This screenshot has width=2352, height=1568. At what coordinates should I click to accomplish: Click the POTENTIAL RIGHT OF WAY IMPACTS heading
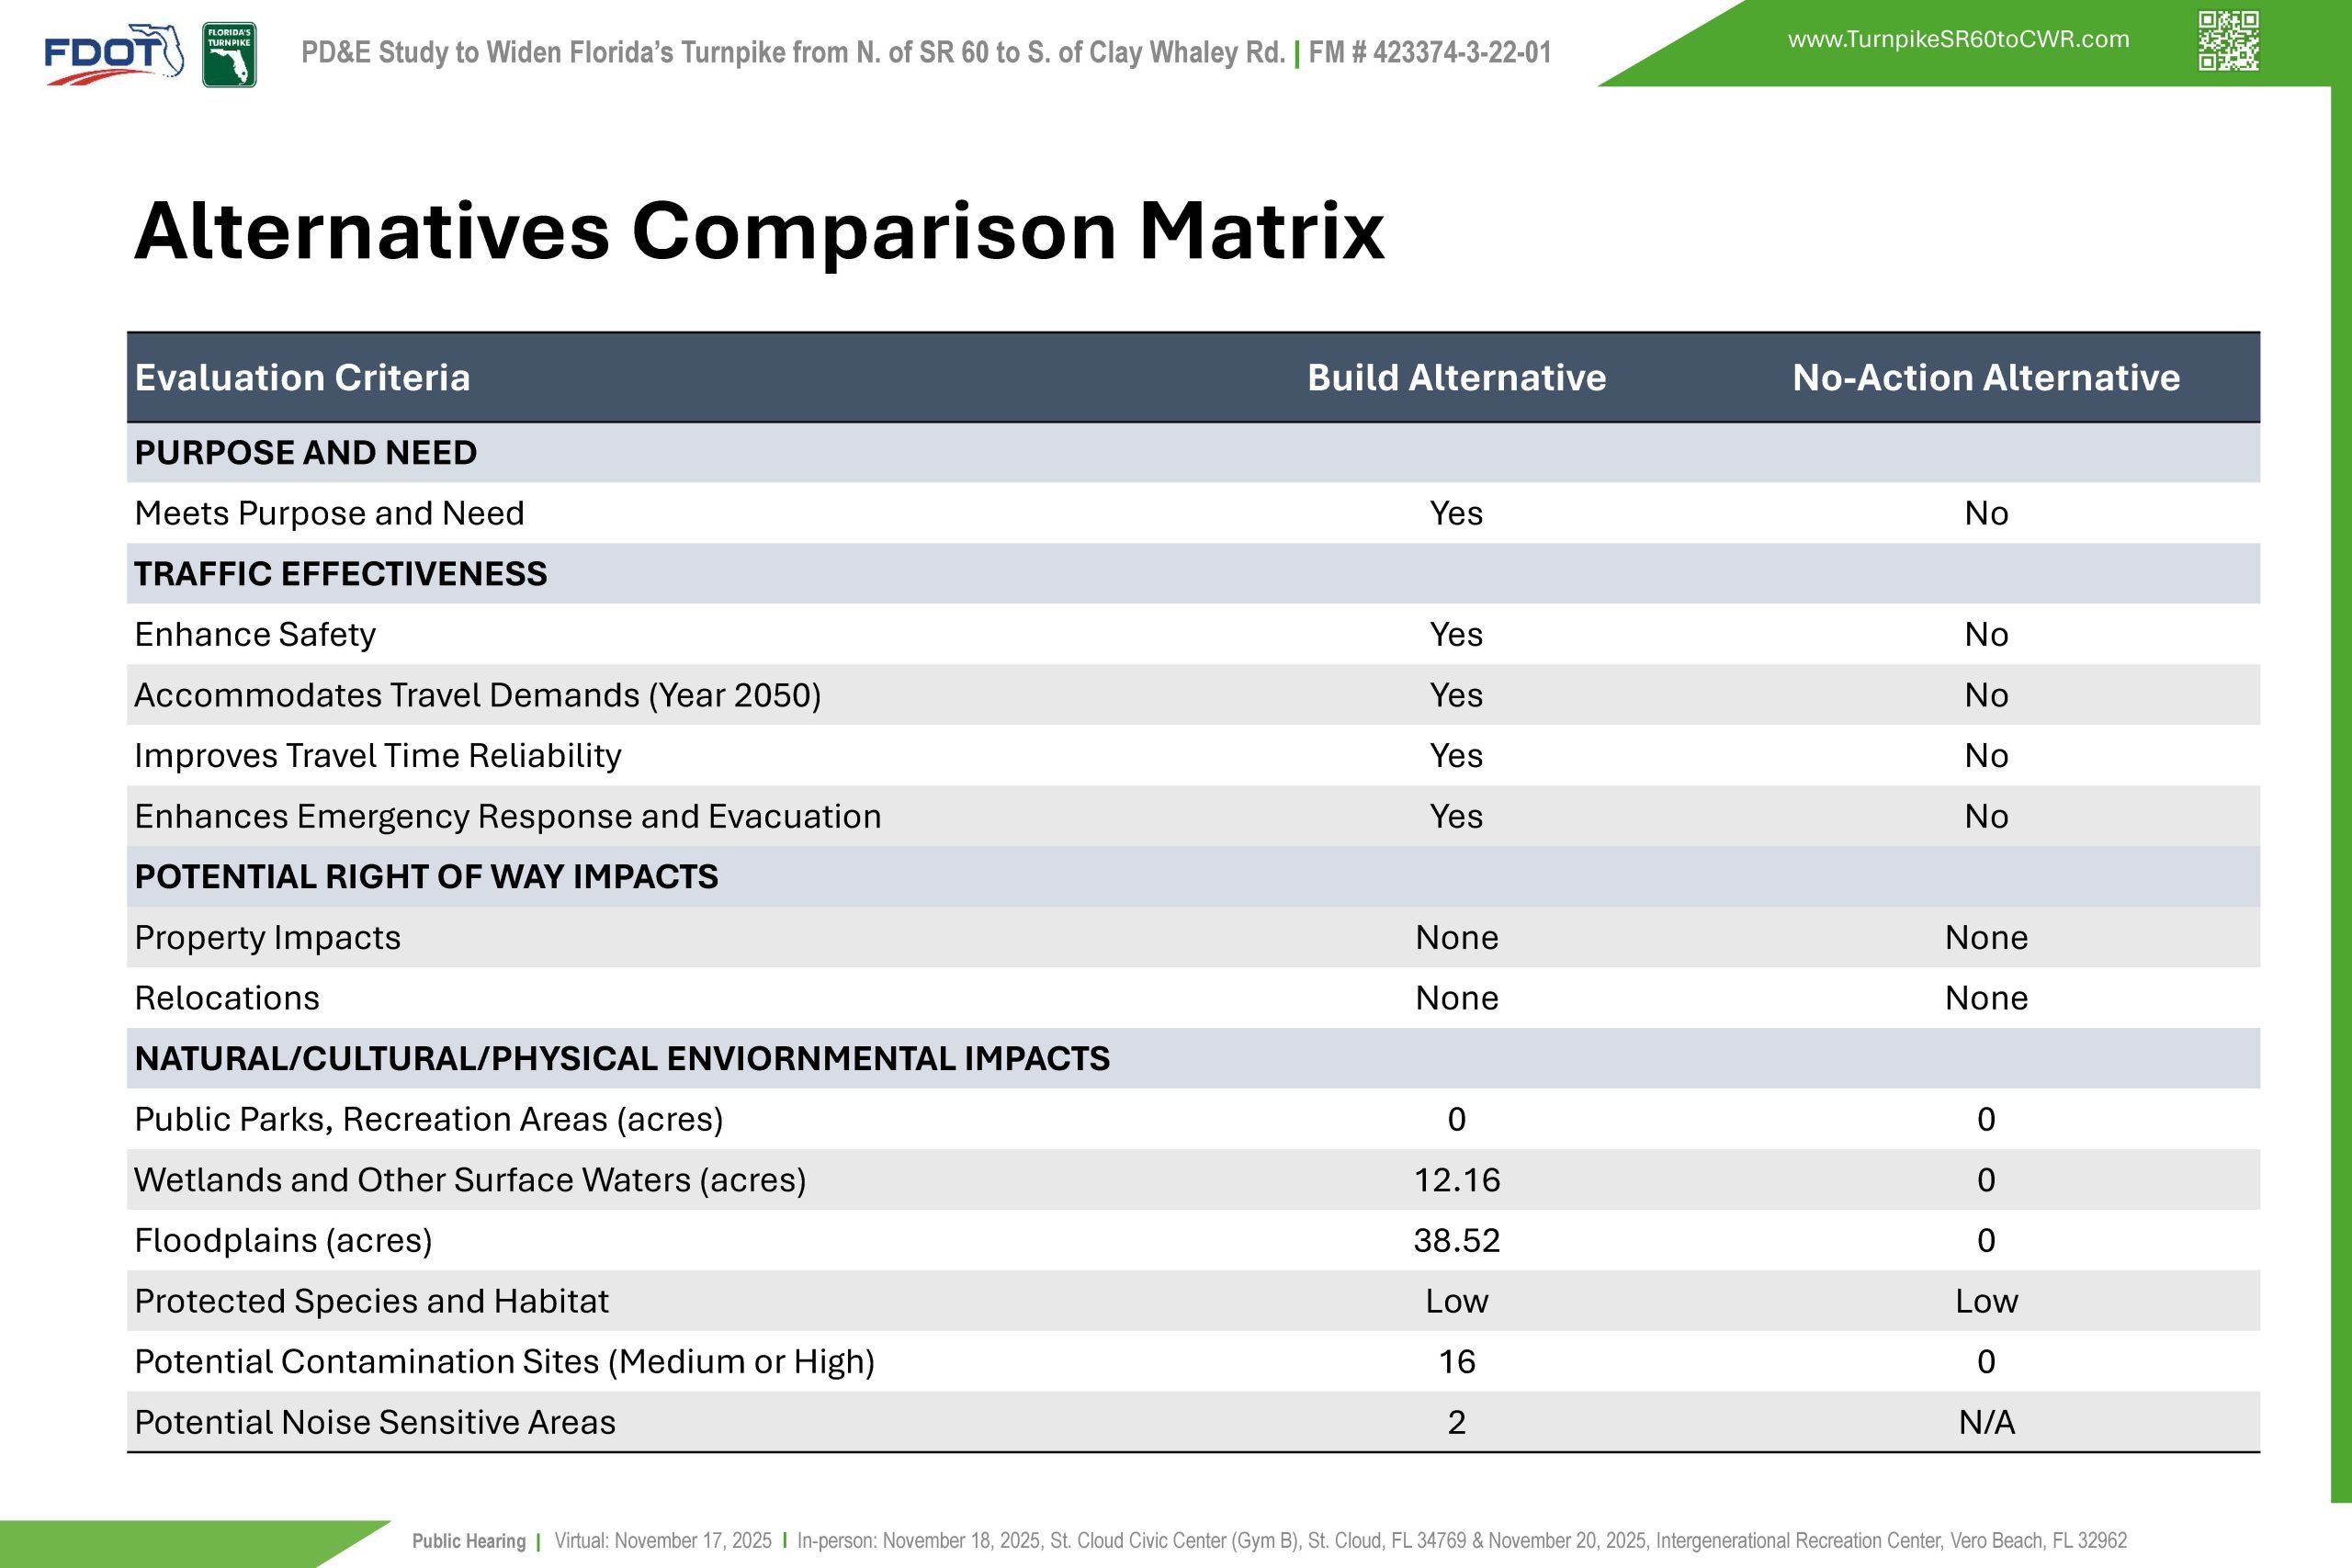426,877
